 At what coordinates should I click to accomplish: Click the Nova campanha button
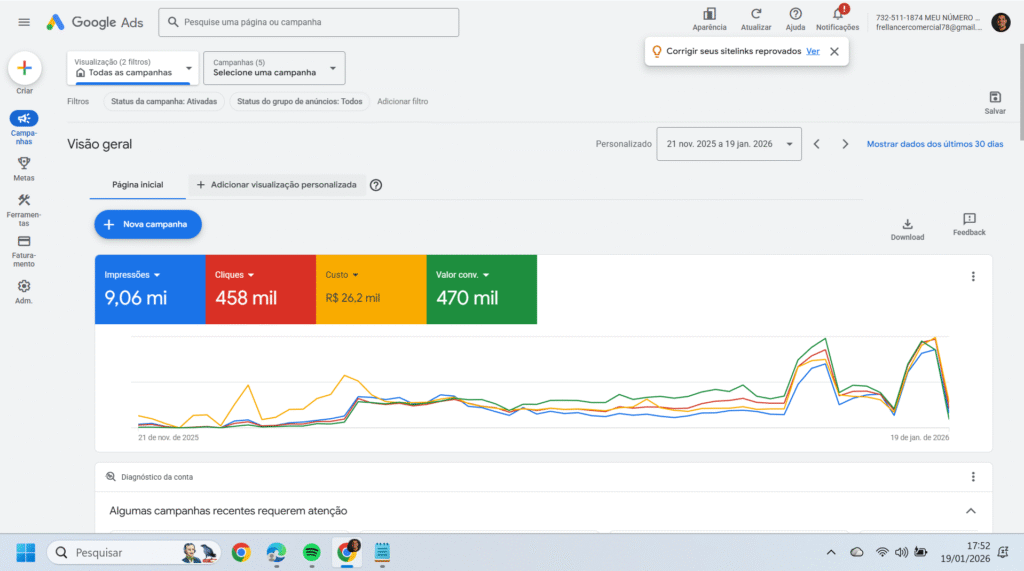point(148,225)
